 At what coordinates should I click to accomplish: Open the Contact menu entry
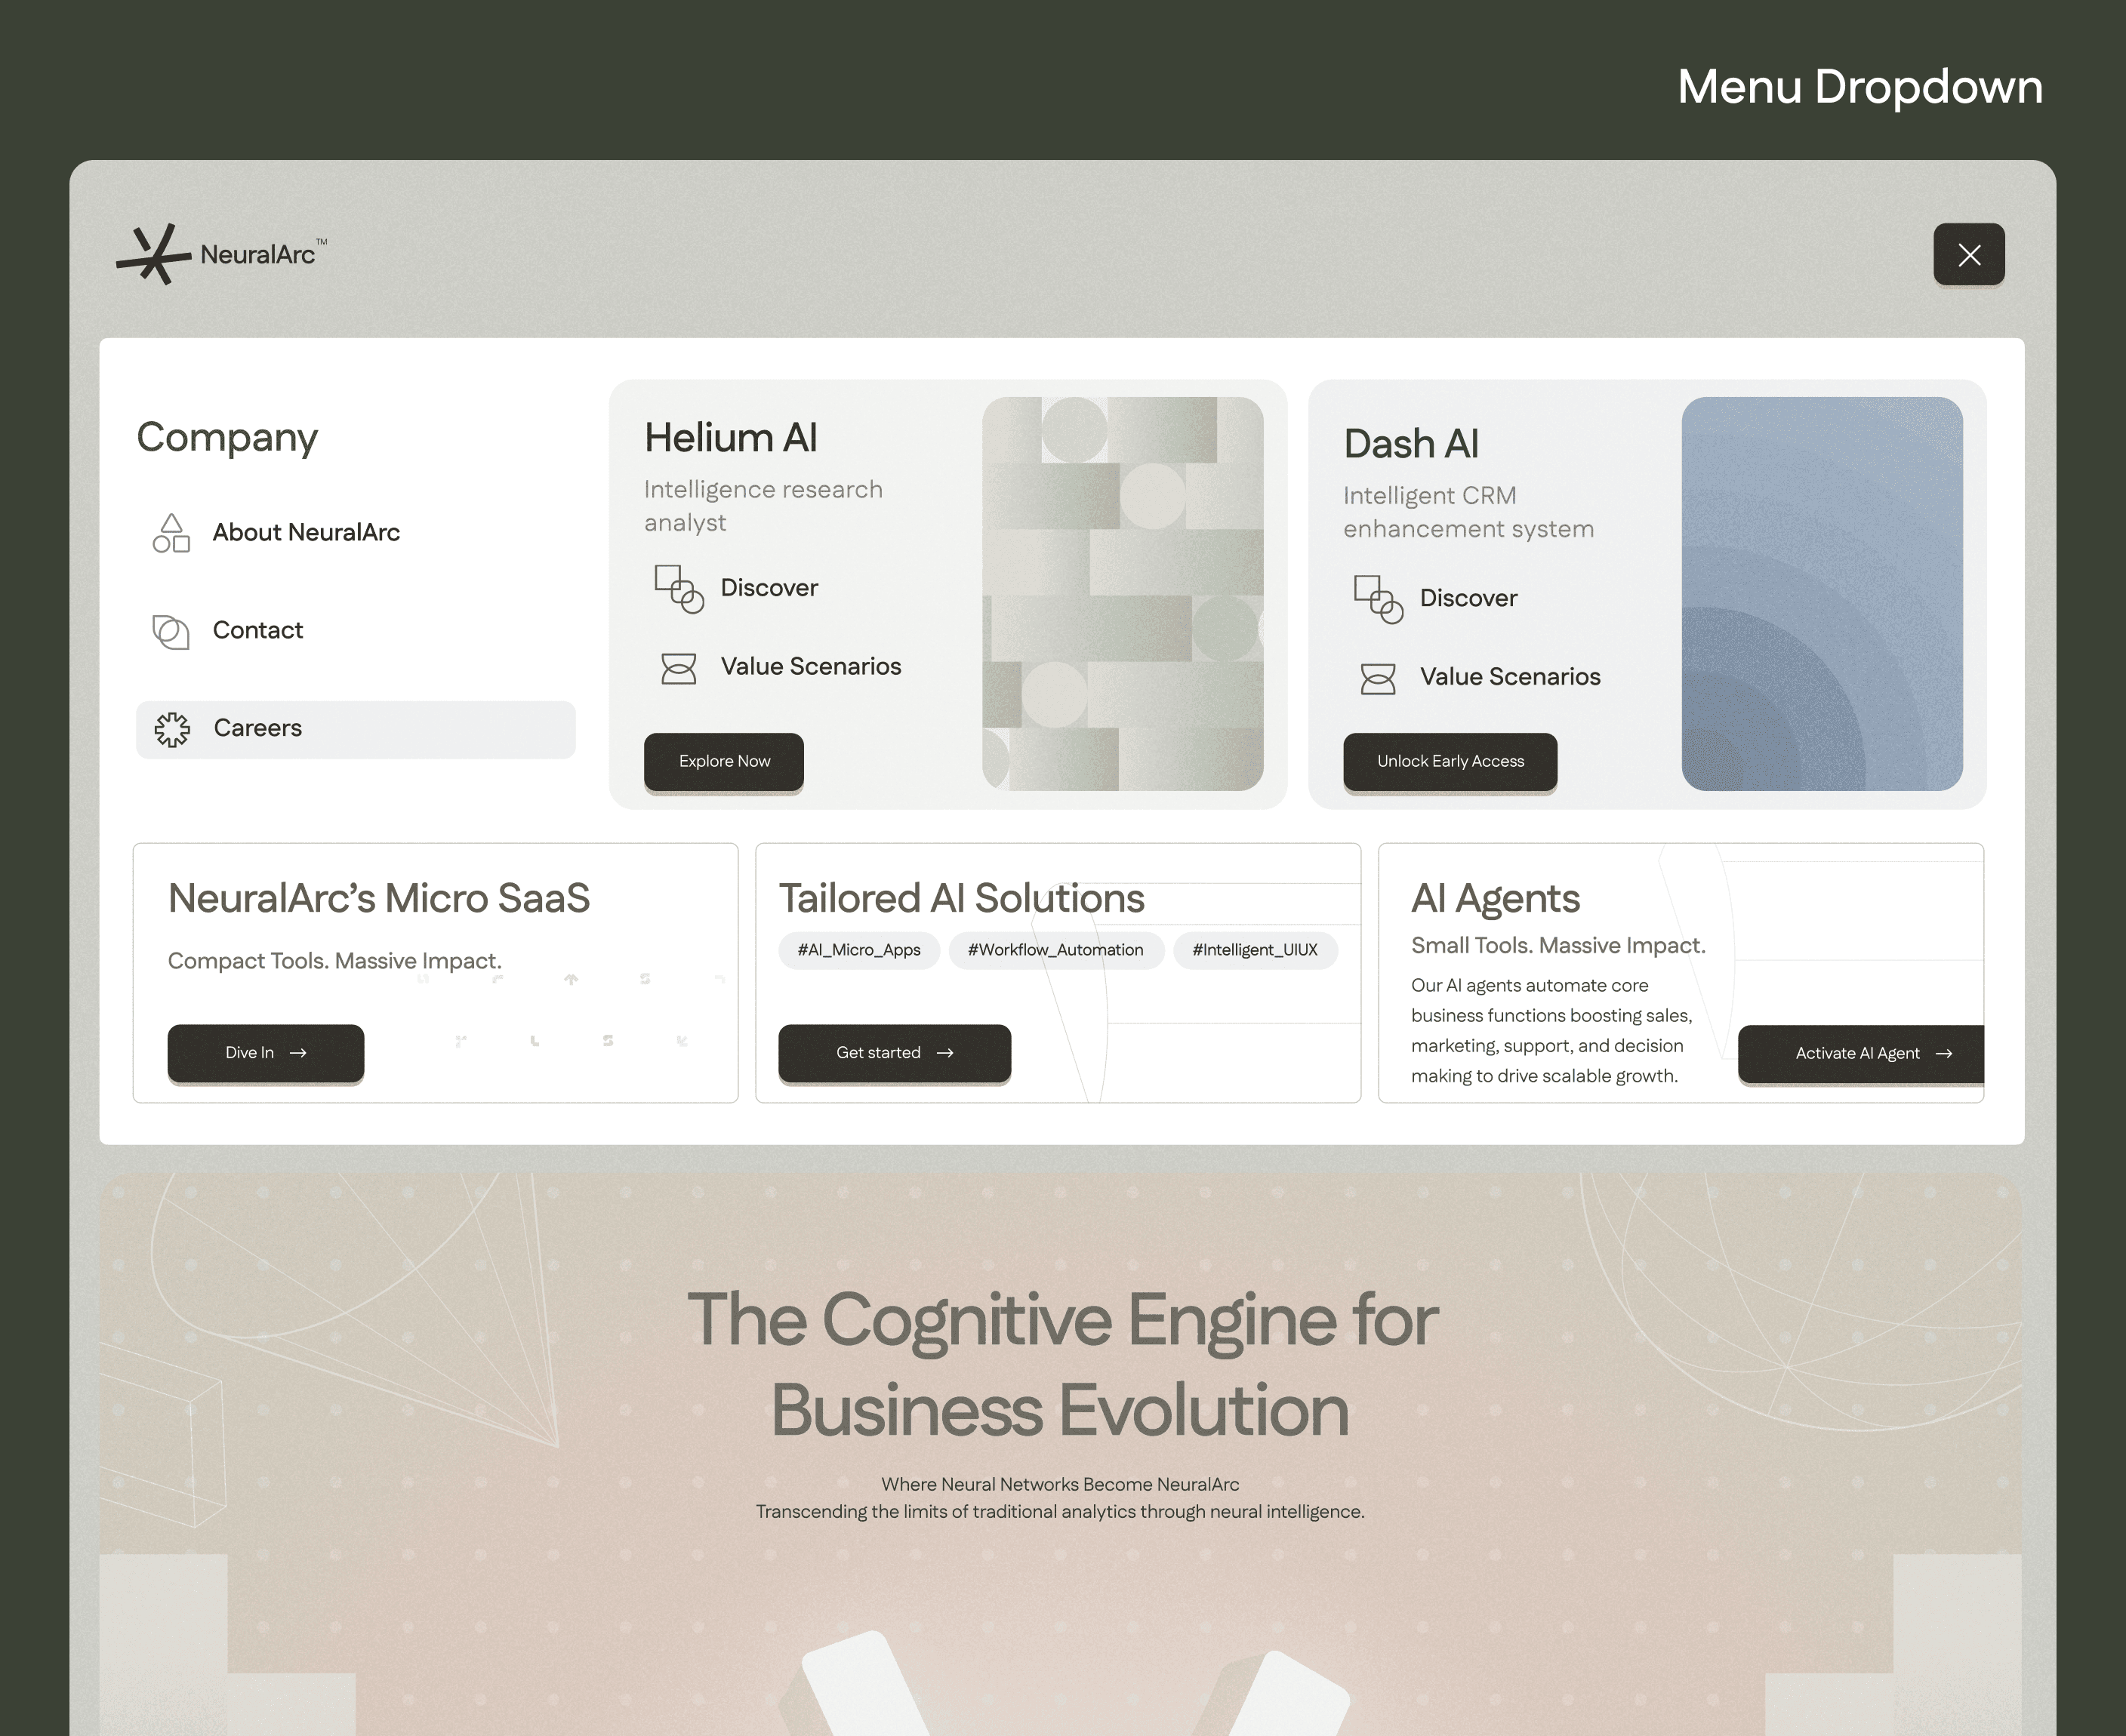point(258,631)
